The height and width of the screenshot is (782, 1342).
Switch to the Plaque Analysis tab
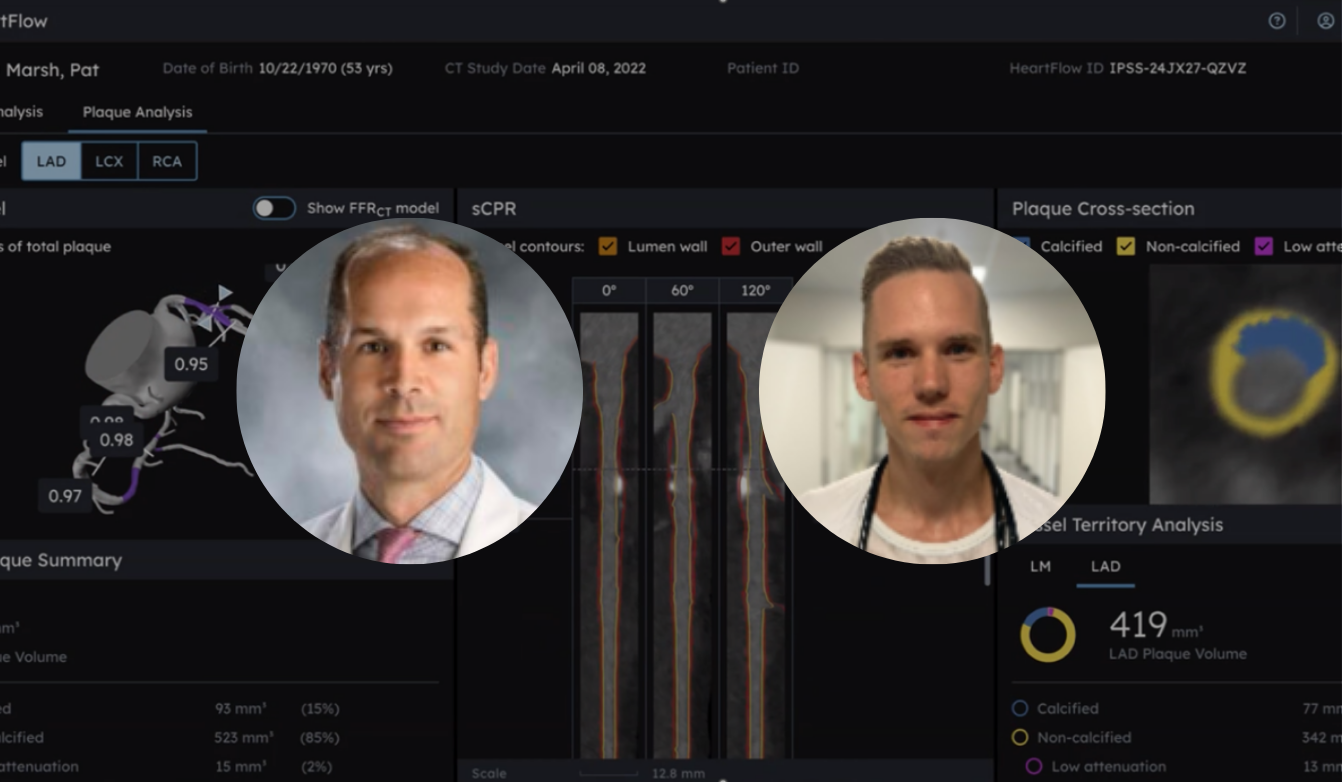click(x=137, y=112)
